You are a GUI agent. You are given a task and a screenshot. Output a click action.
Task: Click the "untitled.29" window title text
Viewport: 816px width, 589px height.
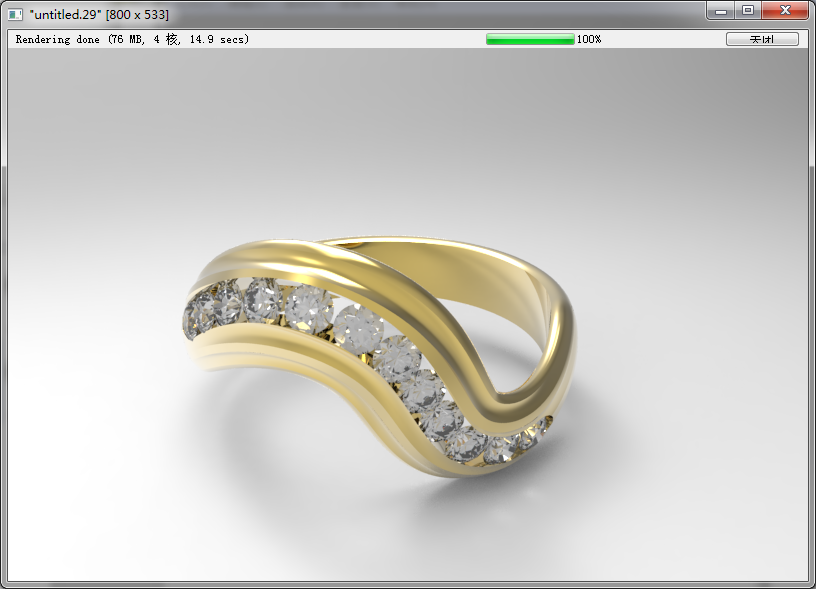(x=65, y=14)
